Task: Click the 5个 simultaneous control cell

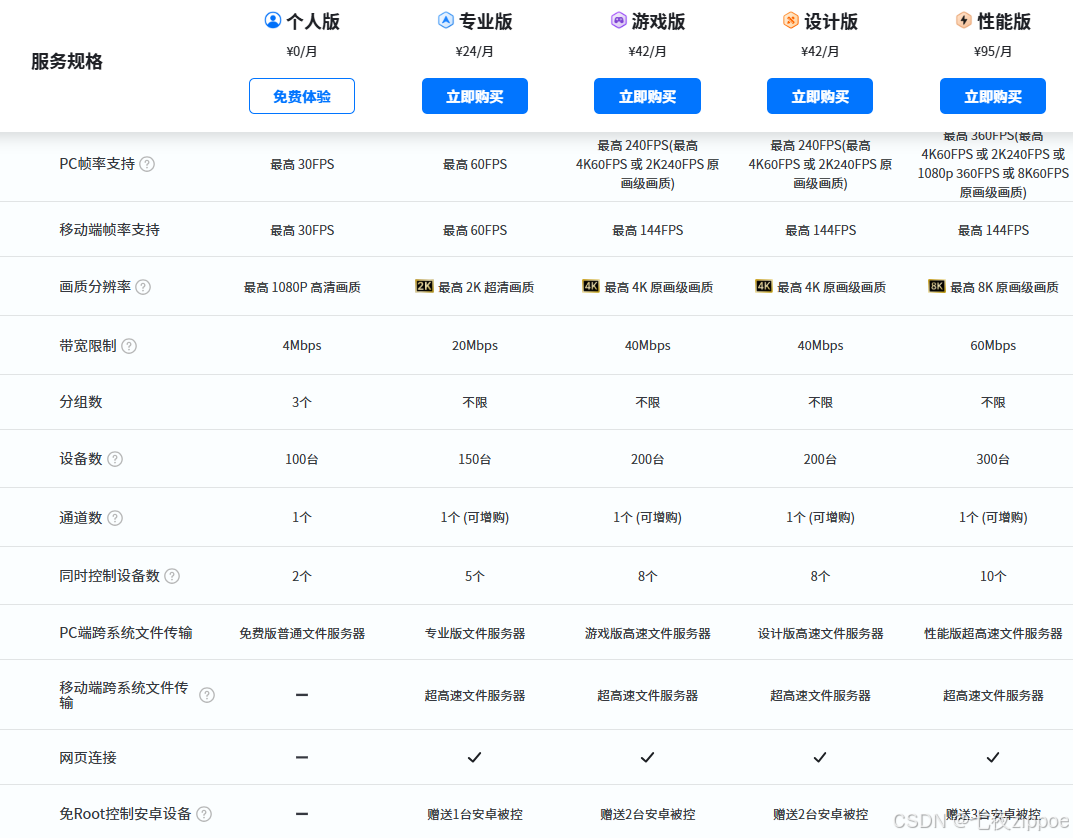Action: [475, 577]
